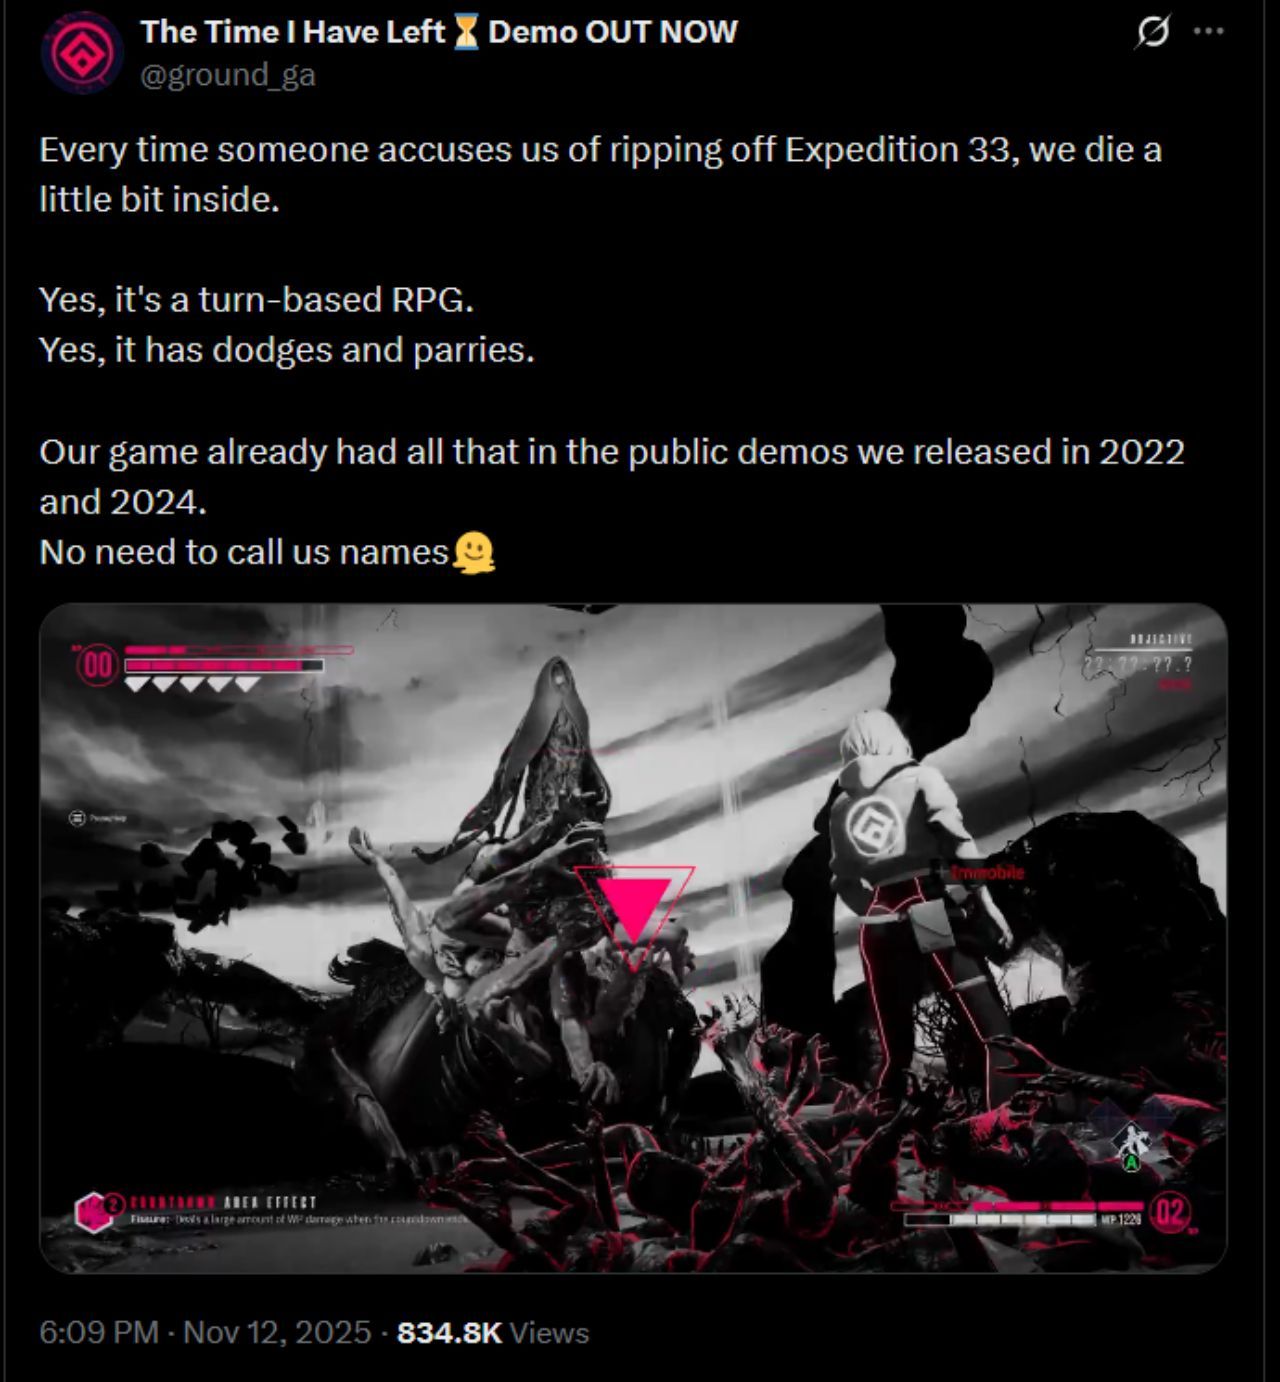Click the Objective timer readout
Viewport: 1280px width, 1382px height.
(1138, 663)
